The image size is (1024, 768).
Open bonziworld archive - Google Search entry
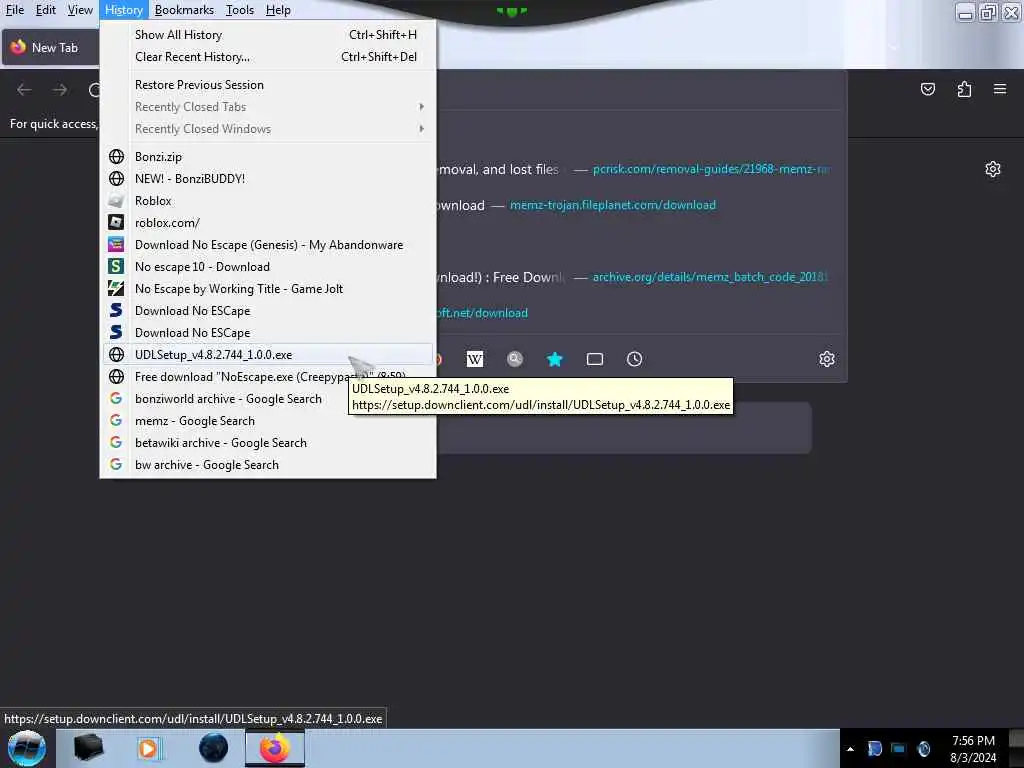tap(268, 399)
